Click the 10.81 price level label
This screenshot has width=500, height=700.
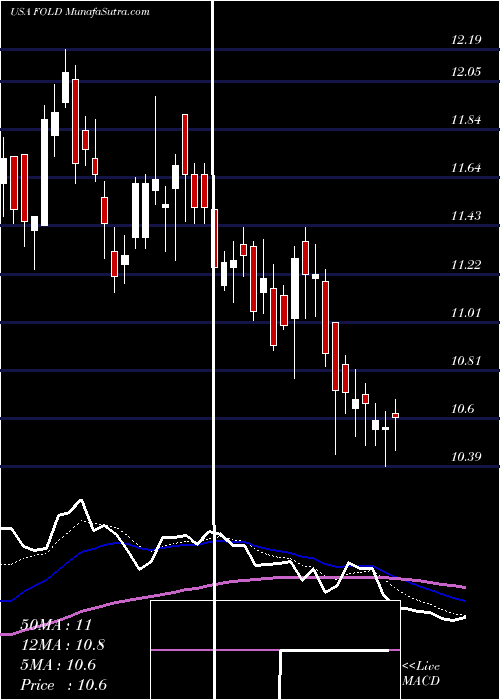466,360
